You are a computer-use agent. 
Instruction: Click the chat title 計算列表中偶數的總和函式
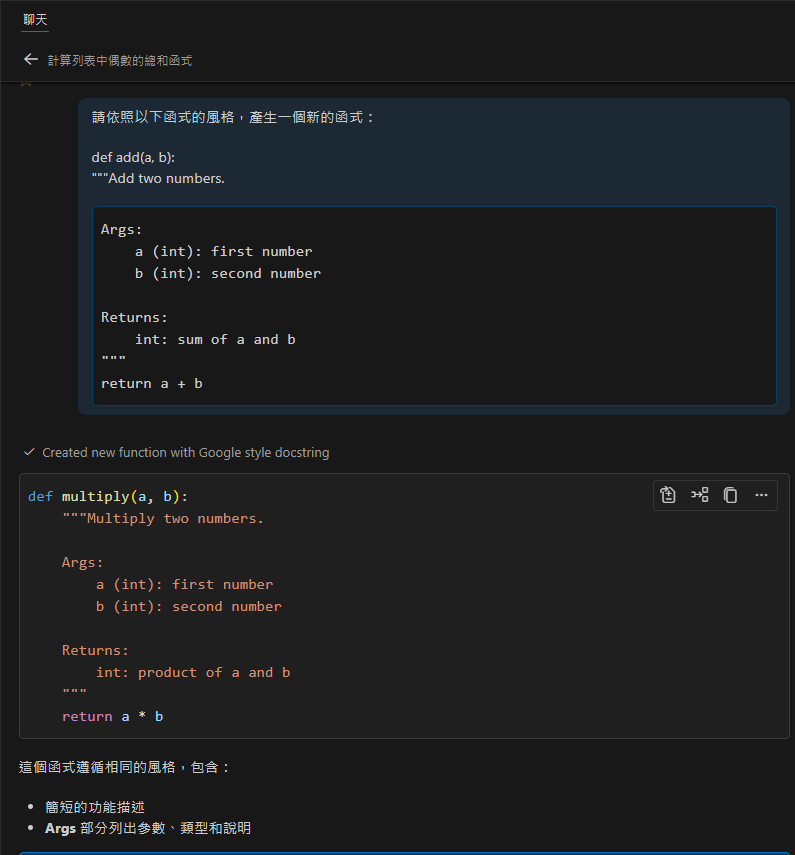[120, 61]
